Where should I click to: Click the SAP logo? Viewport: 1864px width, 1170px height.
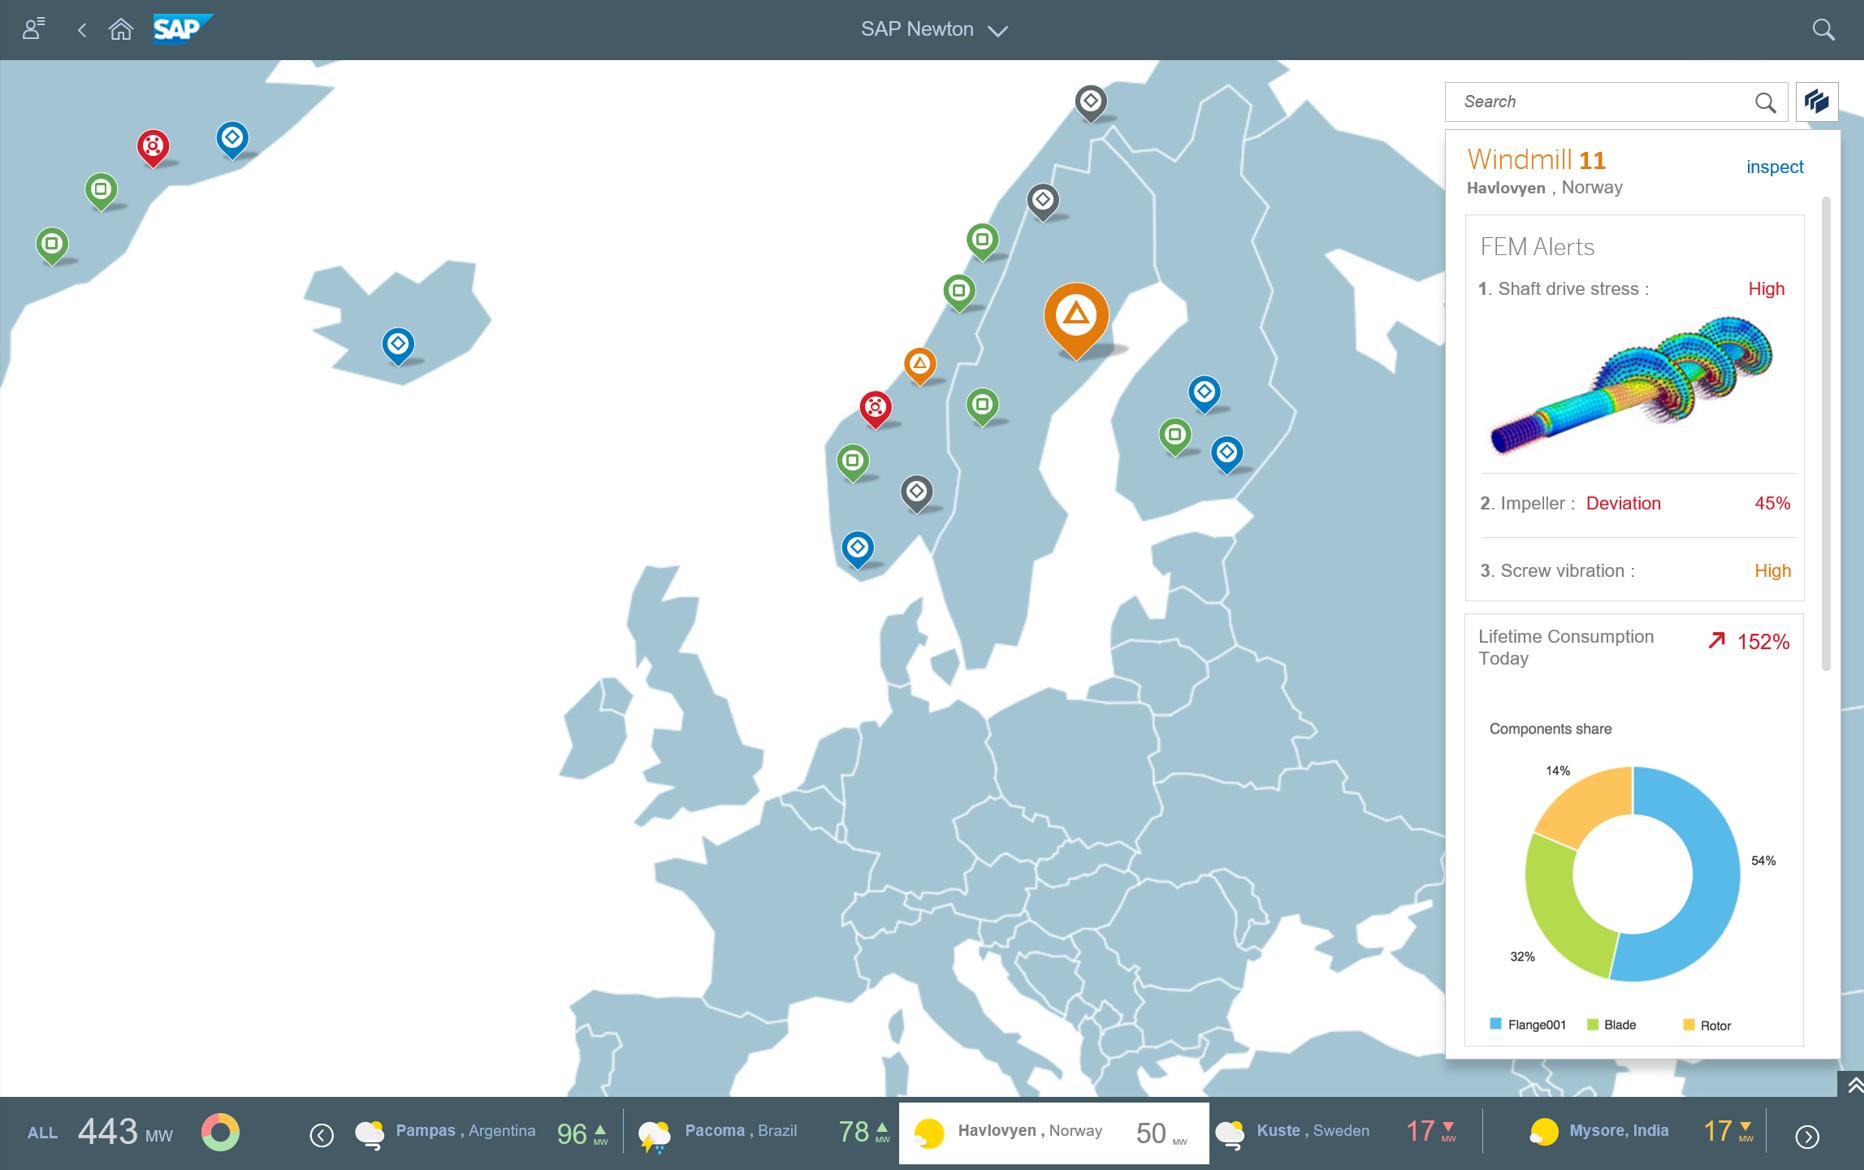181,29
